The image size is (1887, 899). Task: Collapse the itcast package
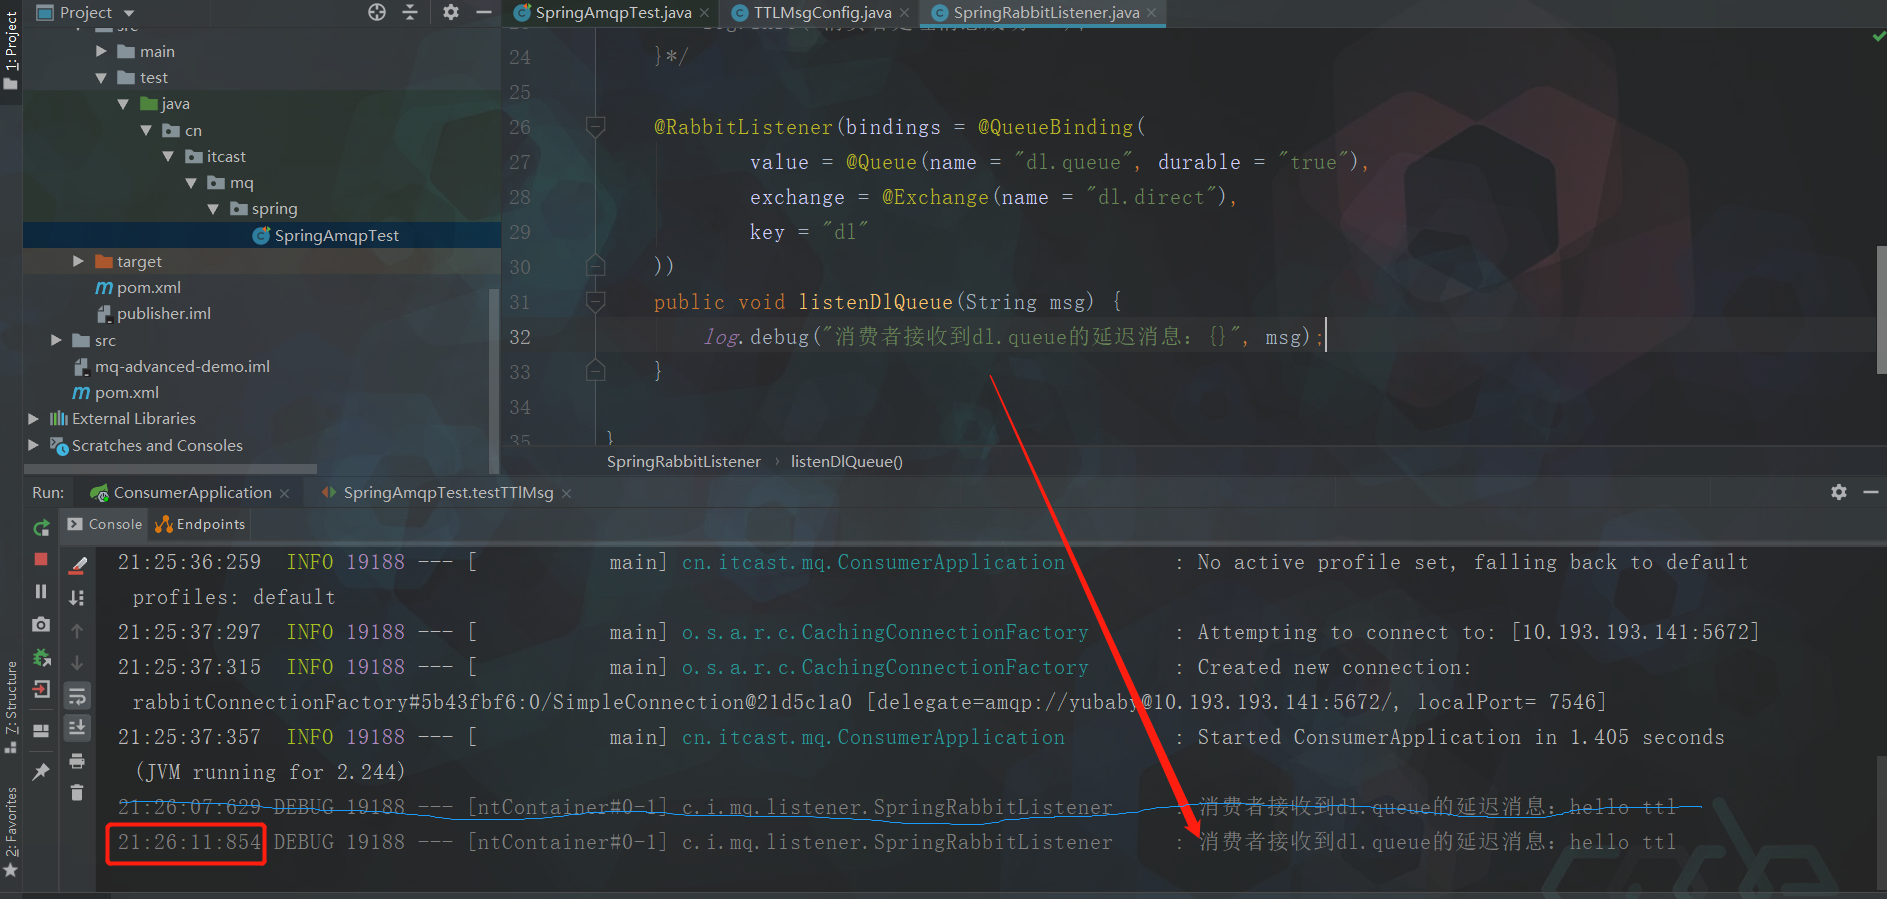point(168,157)
